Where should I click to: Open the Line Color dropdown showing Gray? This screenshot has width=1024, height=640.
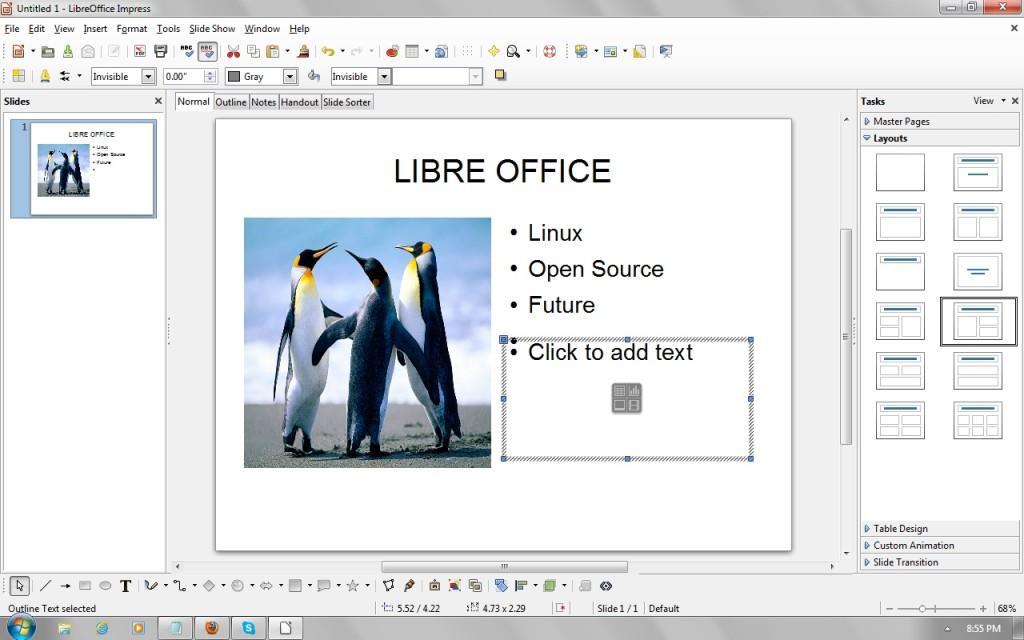(261, 76)
